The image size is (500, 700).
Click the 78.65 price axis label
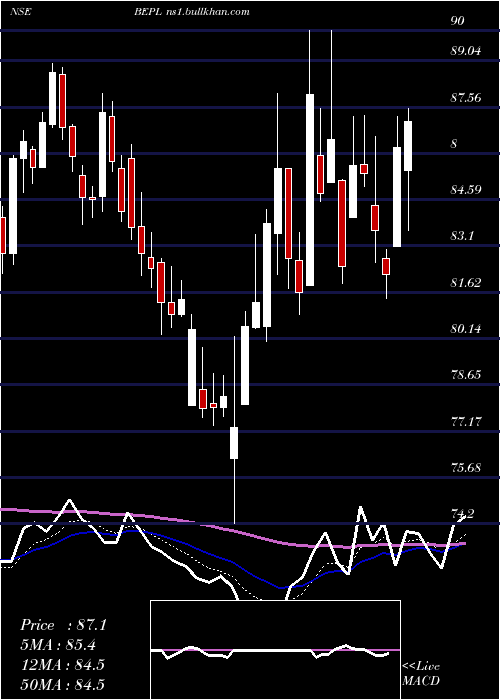(x=466, y=374)
